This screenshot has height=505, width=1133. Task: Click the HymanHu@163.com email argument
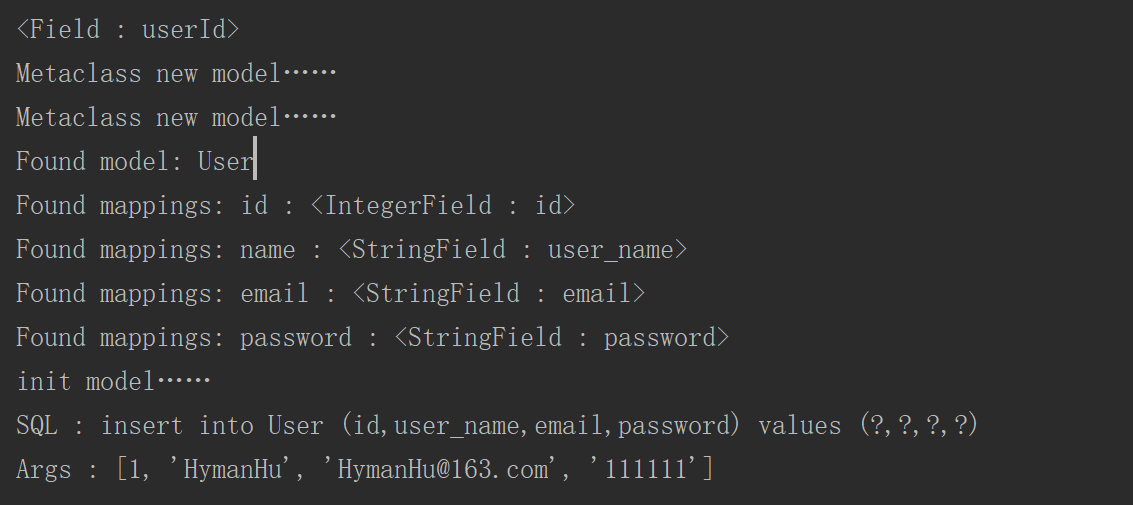(x=443, y=469)
